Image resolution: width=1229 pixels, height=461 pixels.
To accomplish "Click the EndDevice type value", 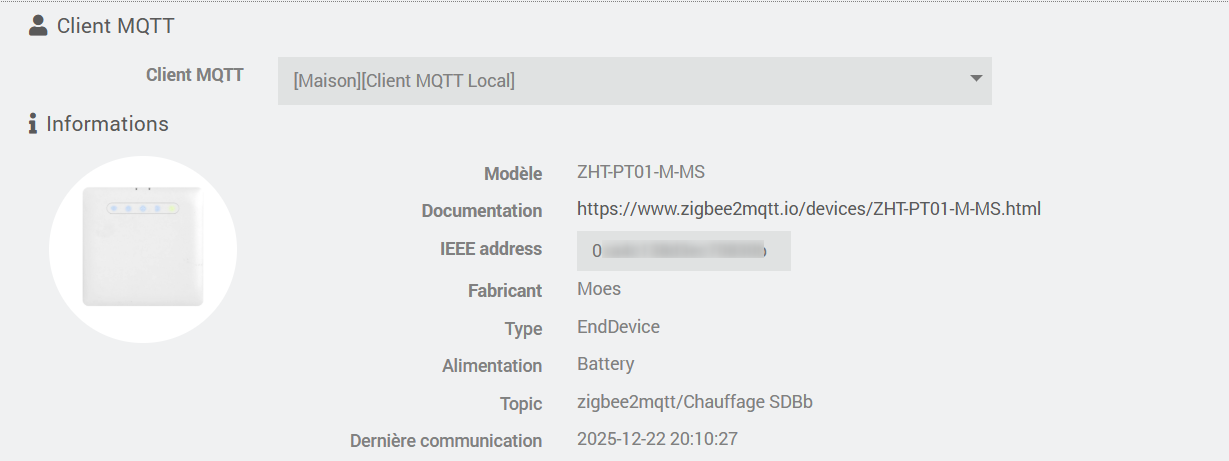I will point(618,327).
